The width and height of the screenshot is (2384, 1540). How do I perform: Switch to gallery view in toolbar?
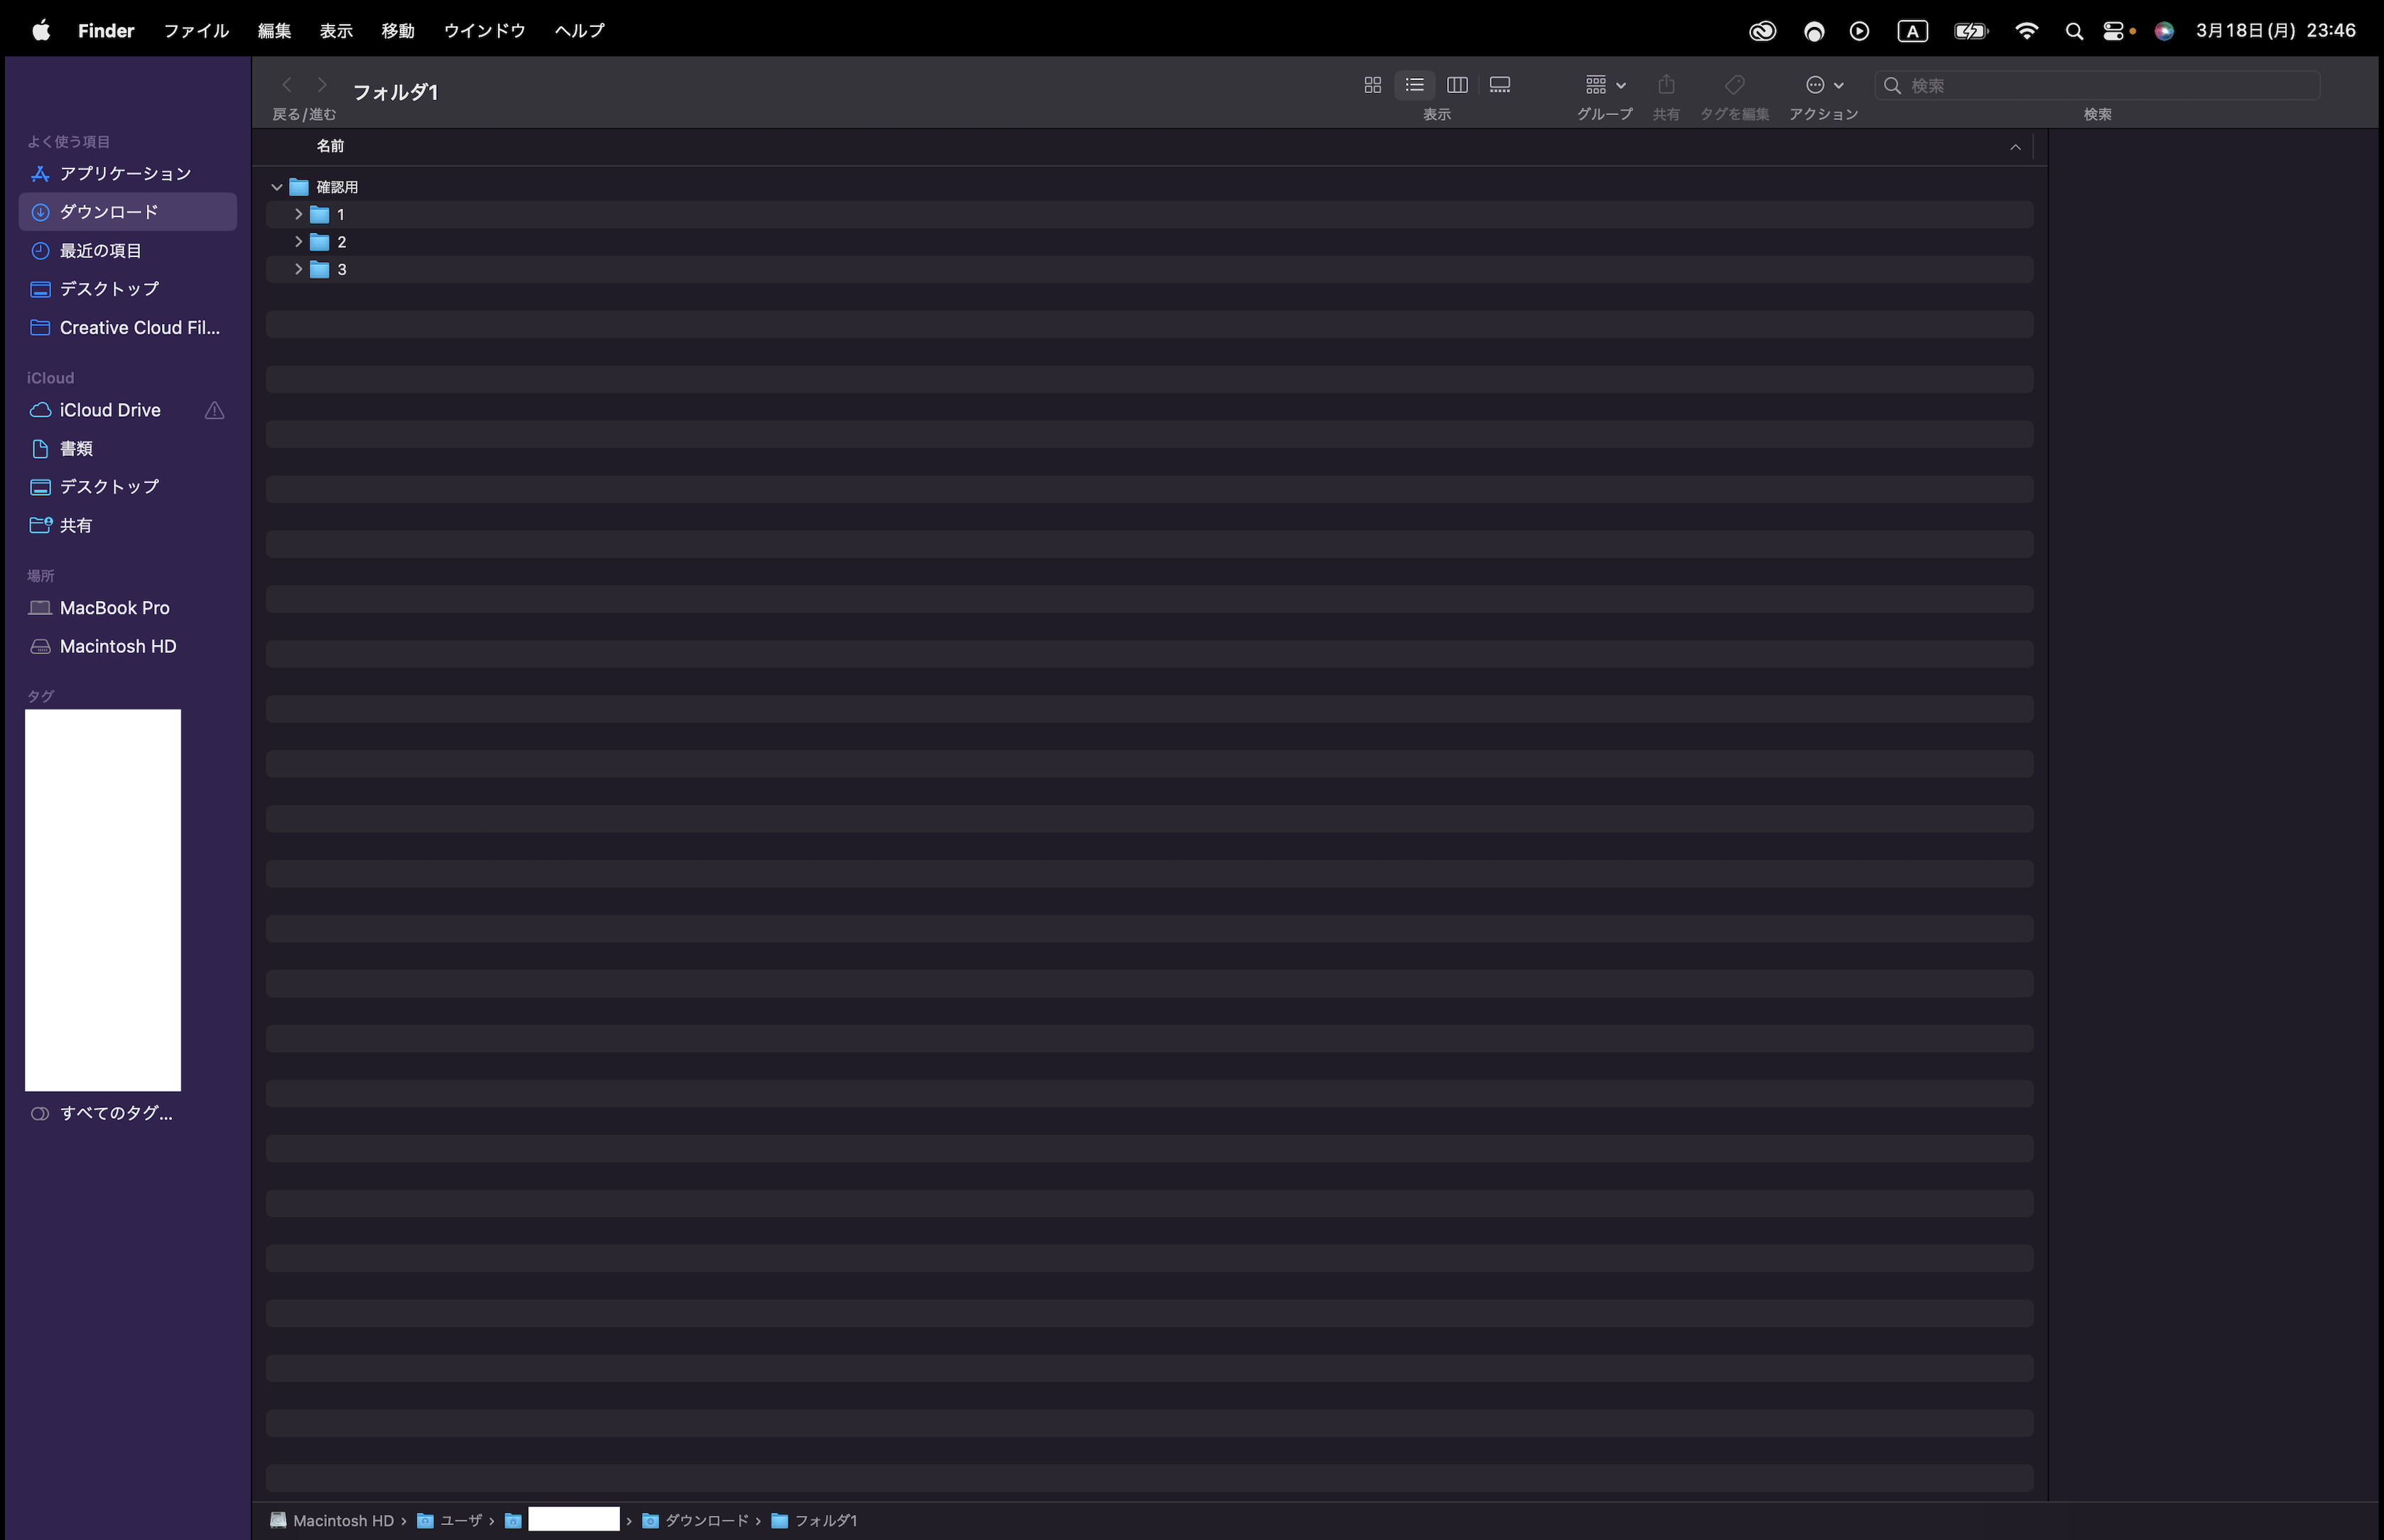[1499, 85]
